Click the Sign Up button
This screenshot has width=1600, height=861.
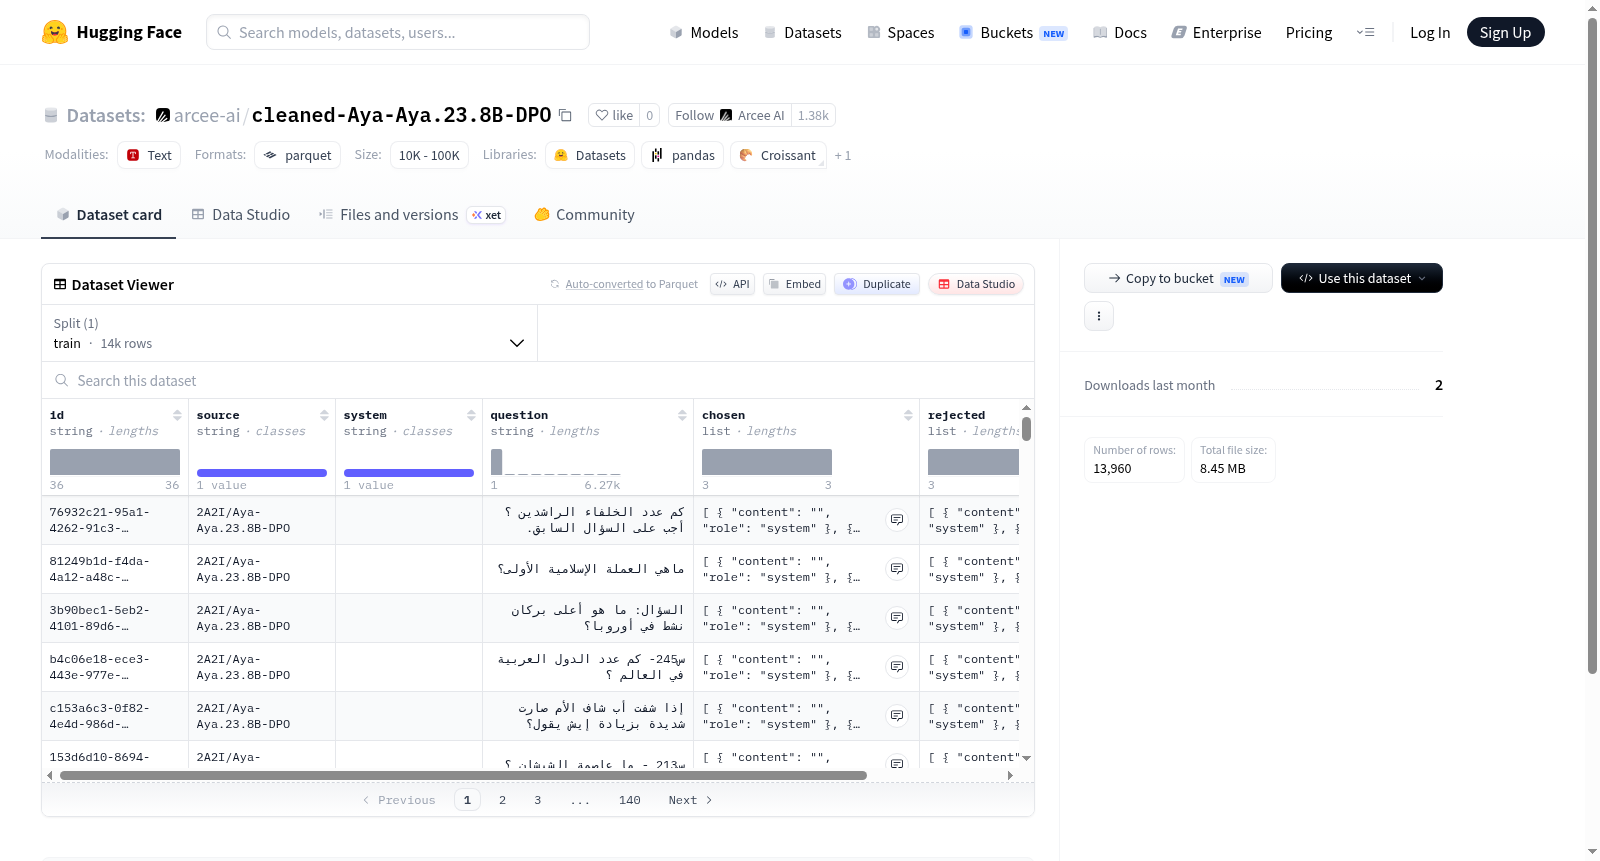tap(1505, 32)
